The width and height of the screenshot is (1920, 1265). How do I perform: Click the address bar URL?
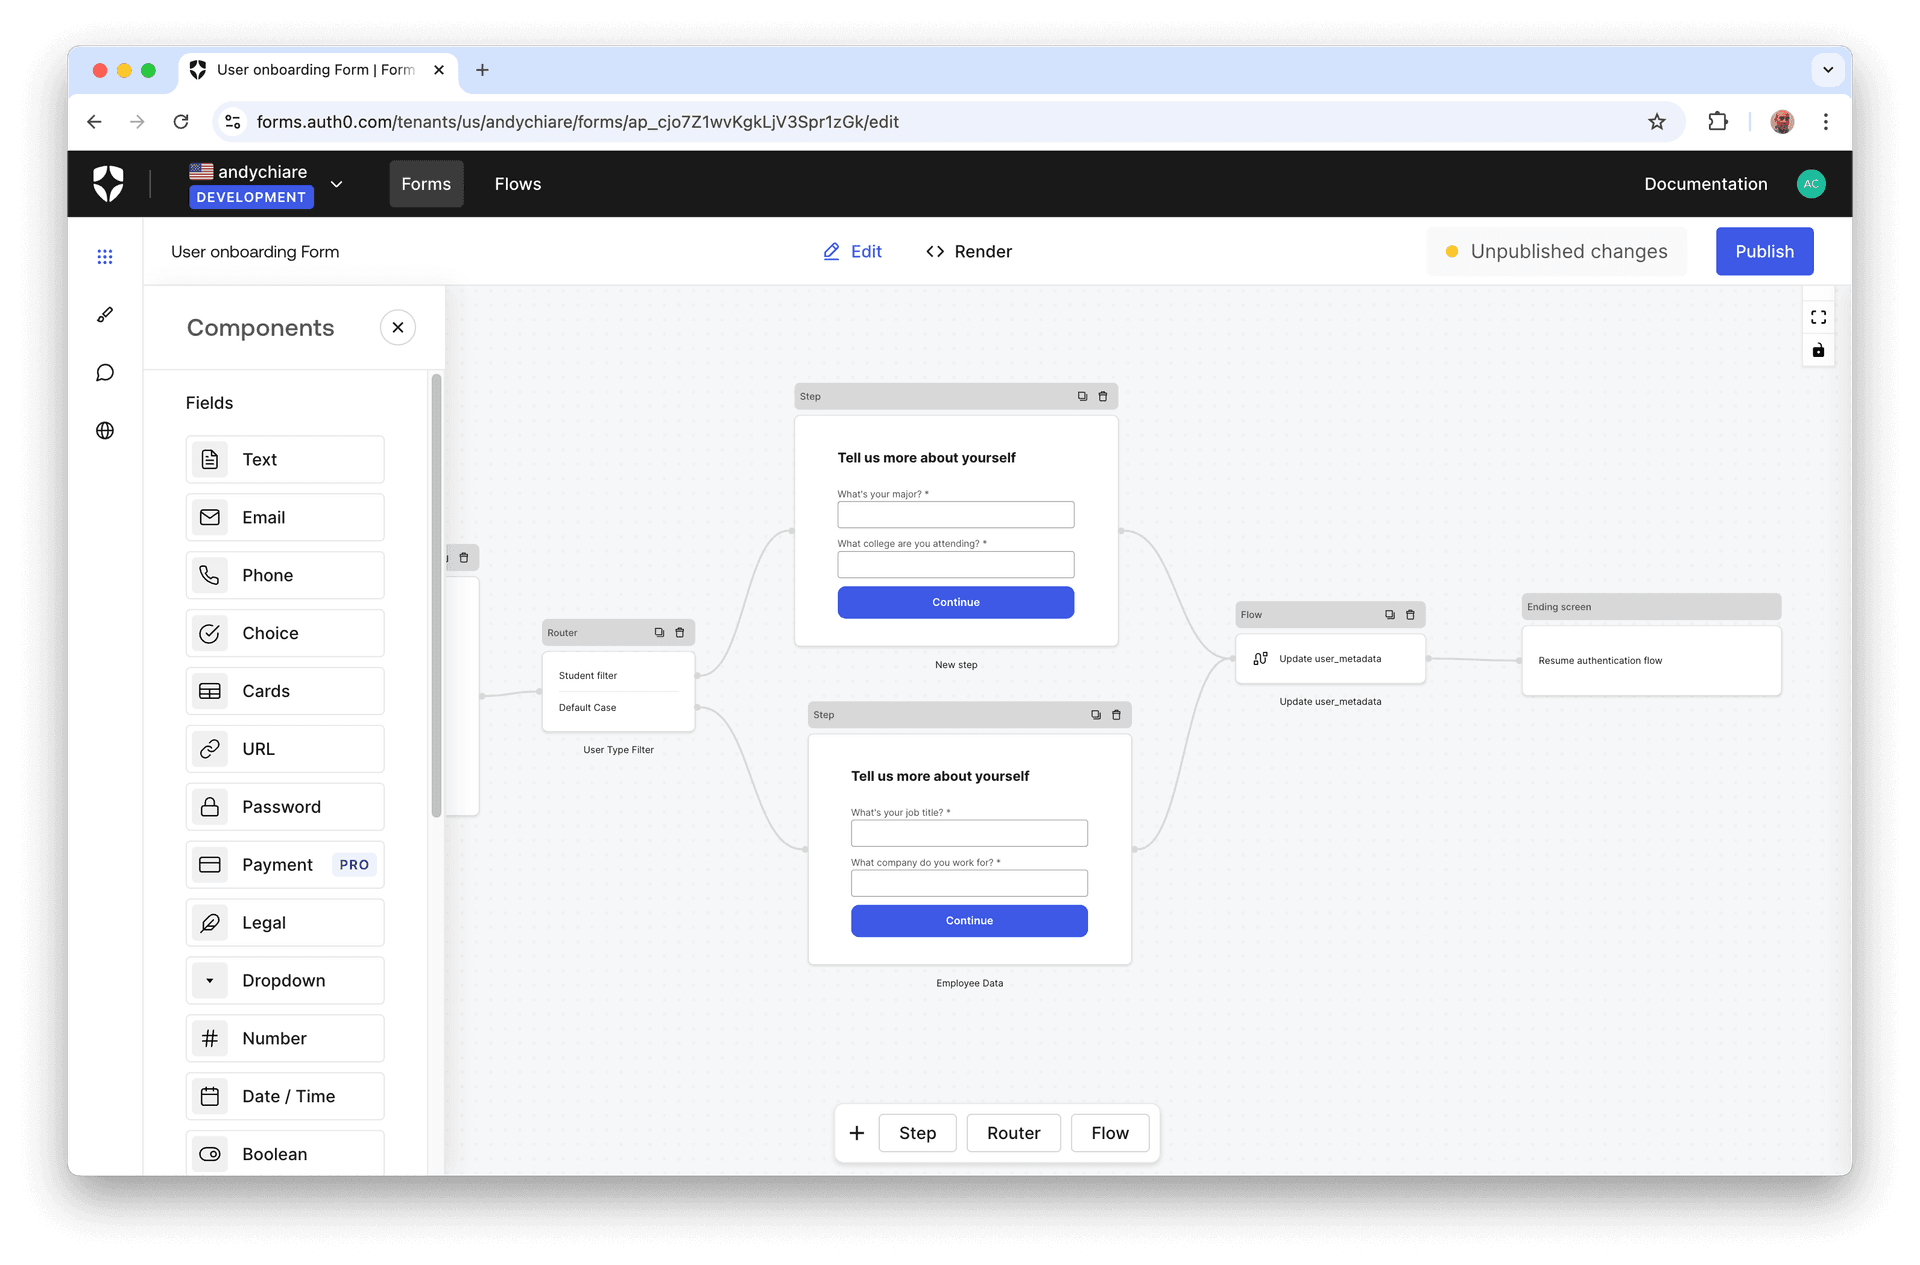click(x=577, y=122)
